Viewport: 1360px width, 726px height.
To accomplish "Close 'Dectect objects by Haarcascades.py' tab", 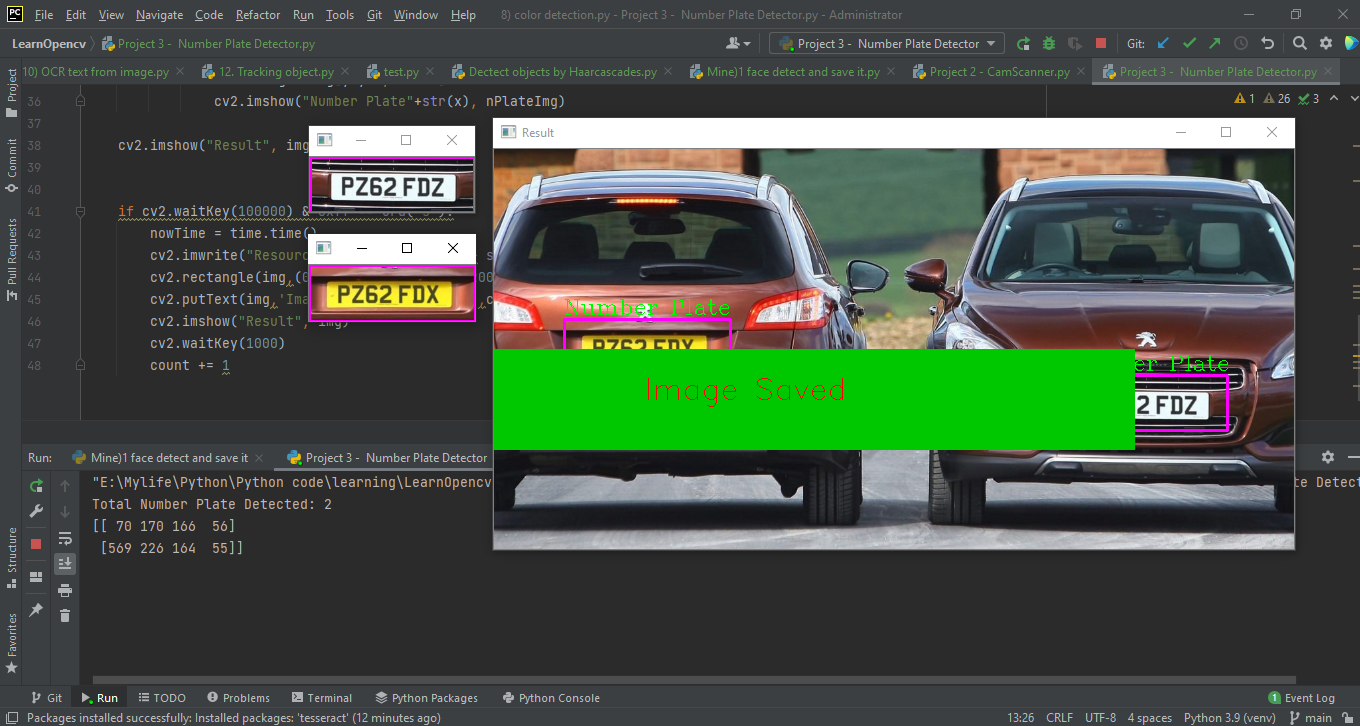I will click(x=667, y=72).
